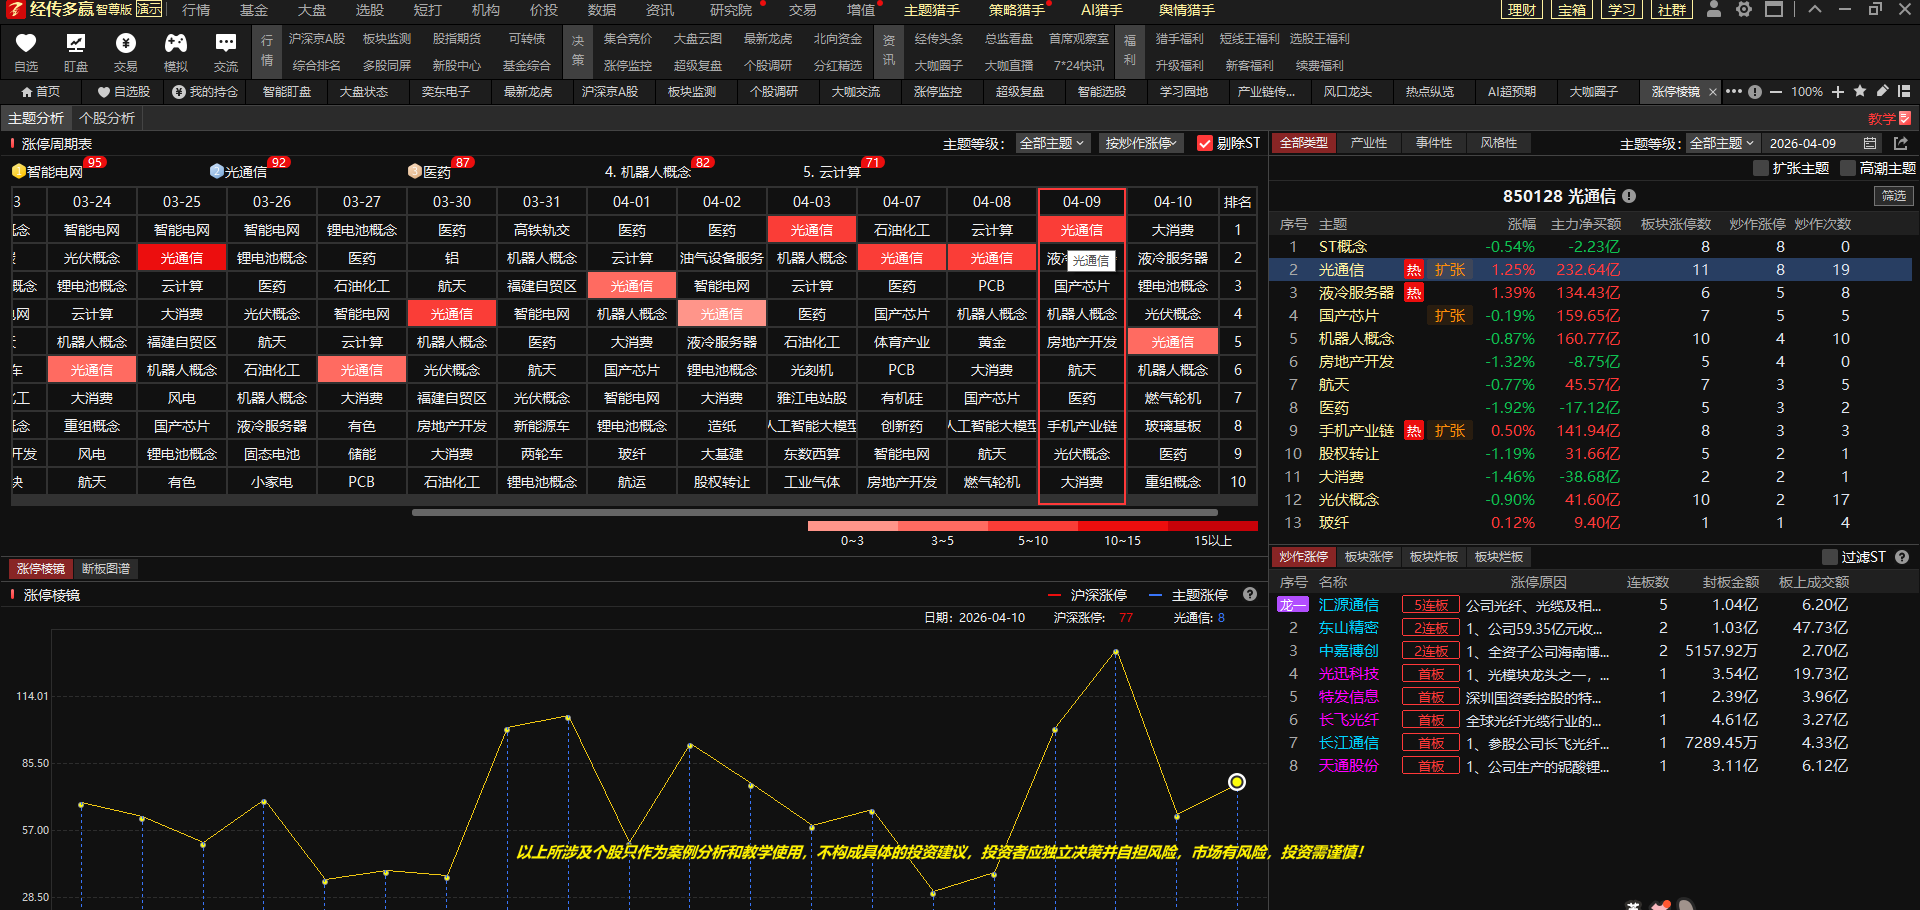Screen dimensions: 1920x910
Task: Open the 自选 heart icon
Action: point(26,44)
